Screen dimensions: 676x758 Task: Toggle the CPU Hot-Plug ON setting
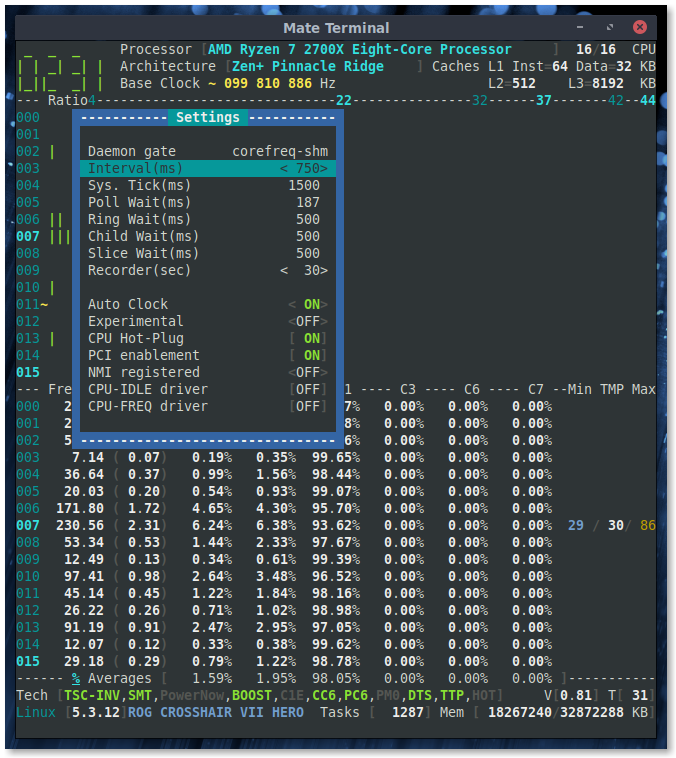(208, 338)
